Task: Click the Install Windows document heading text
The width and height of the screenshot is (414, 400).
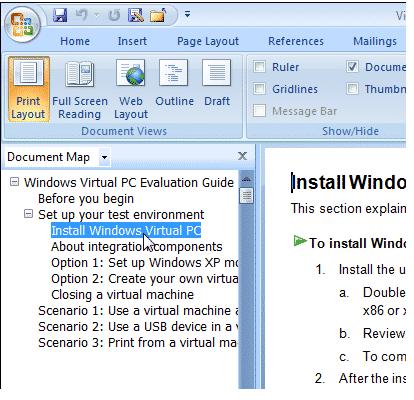Action: [349, 182]
